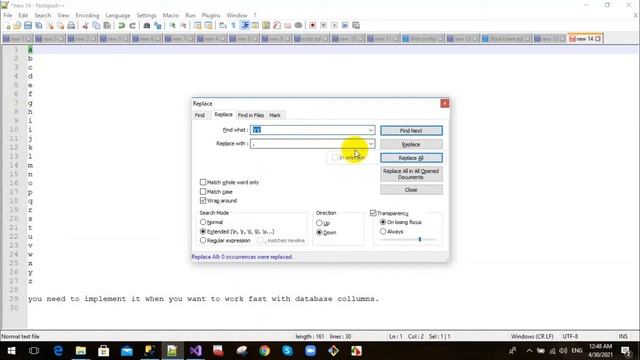
Task: Click the 'you need to implement' text line
Action: (x=203, y=299)
